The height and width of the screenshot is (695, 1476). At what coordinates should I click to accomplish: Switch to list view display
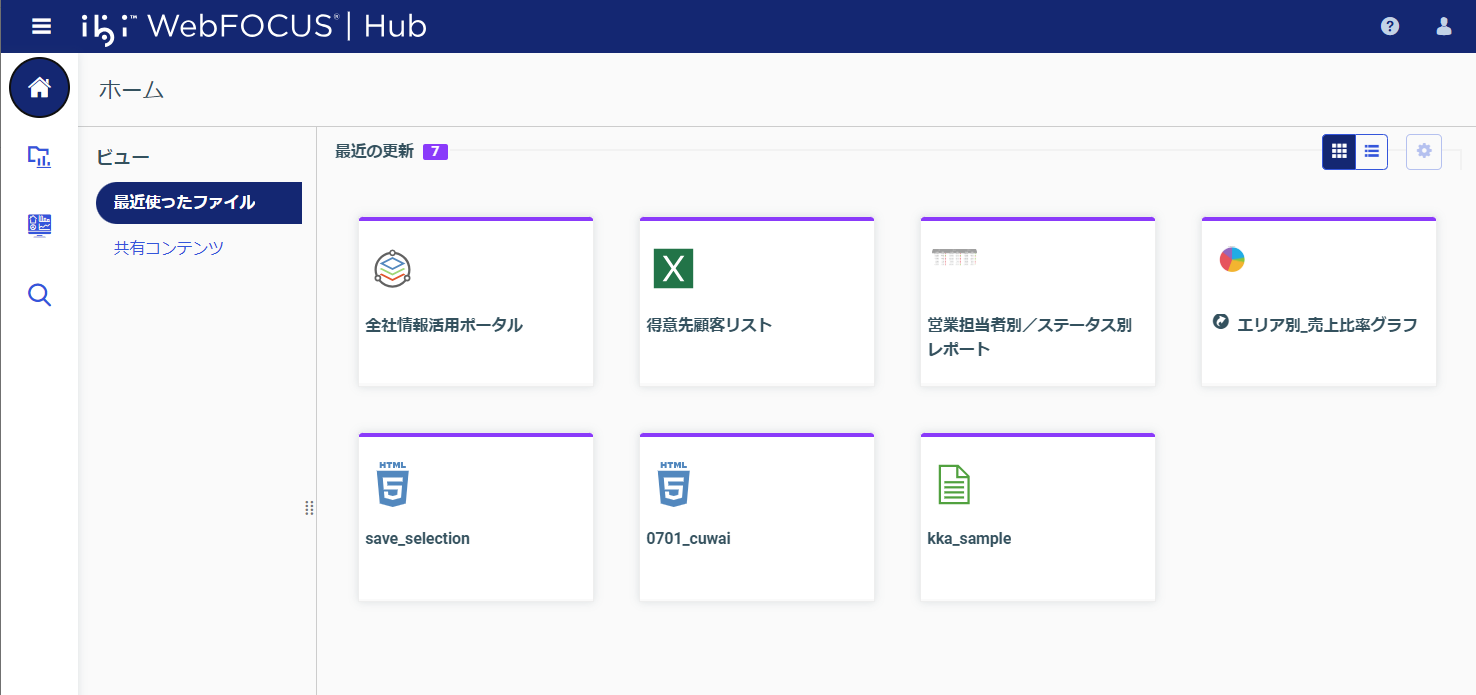point(1371,151)
